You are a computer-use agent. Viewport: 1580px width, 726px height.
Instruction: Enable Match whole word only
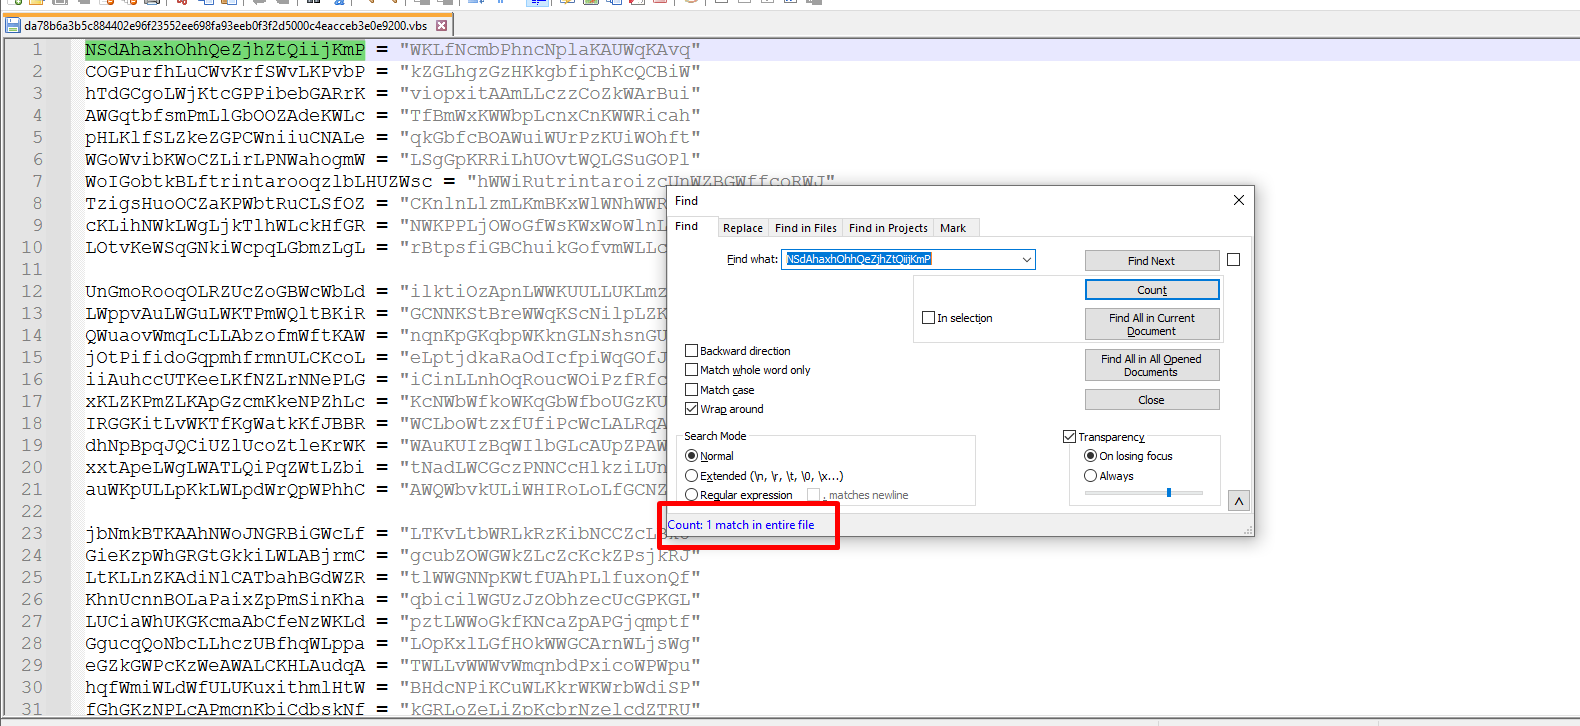coord(691,370)
